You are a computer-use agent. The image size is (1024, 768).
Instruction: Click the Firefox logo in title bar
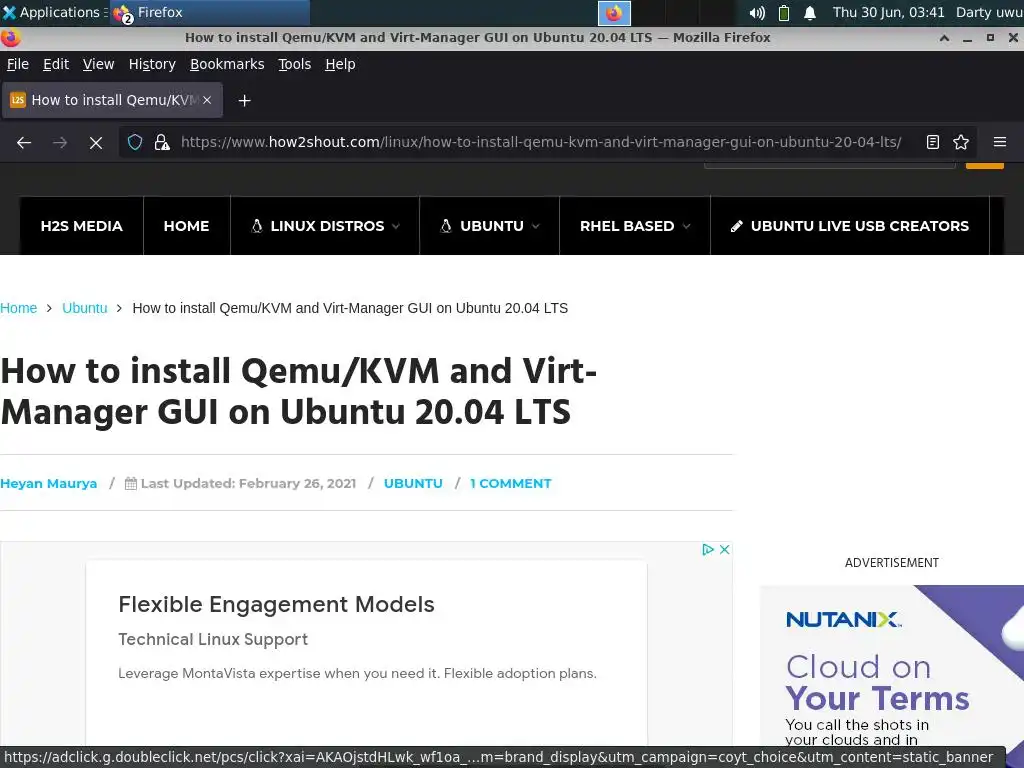(10, 37)
